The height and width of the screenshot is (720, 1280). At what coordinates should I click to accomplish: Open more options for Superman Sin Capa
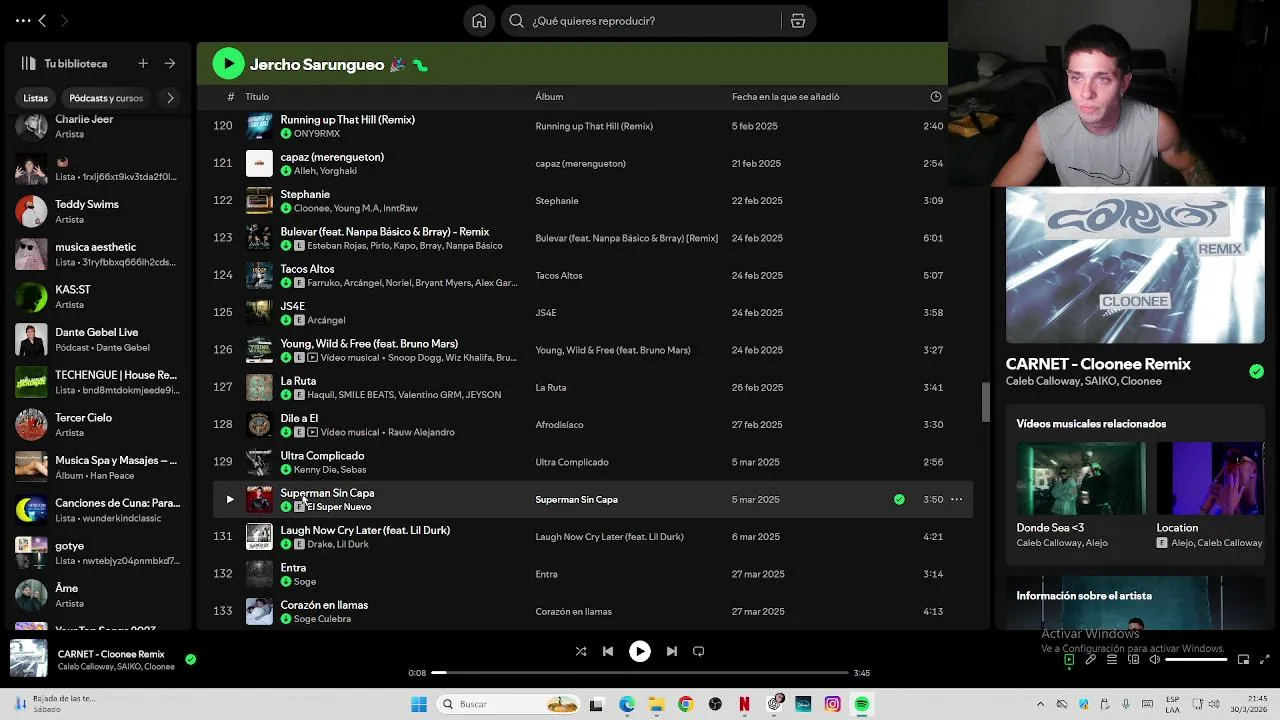(956, 499)
